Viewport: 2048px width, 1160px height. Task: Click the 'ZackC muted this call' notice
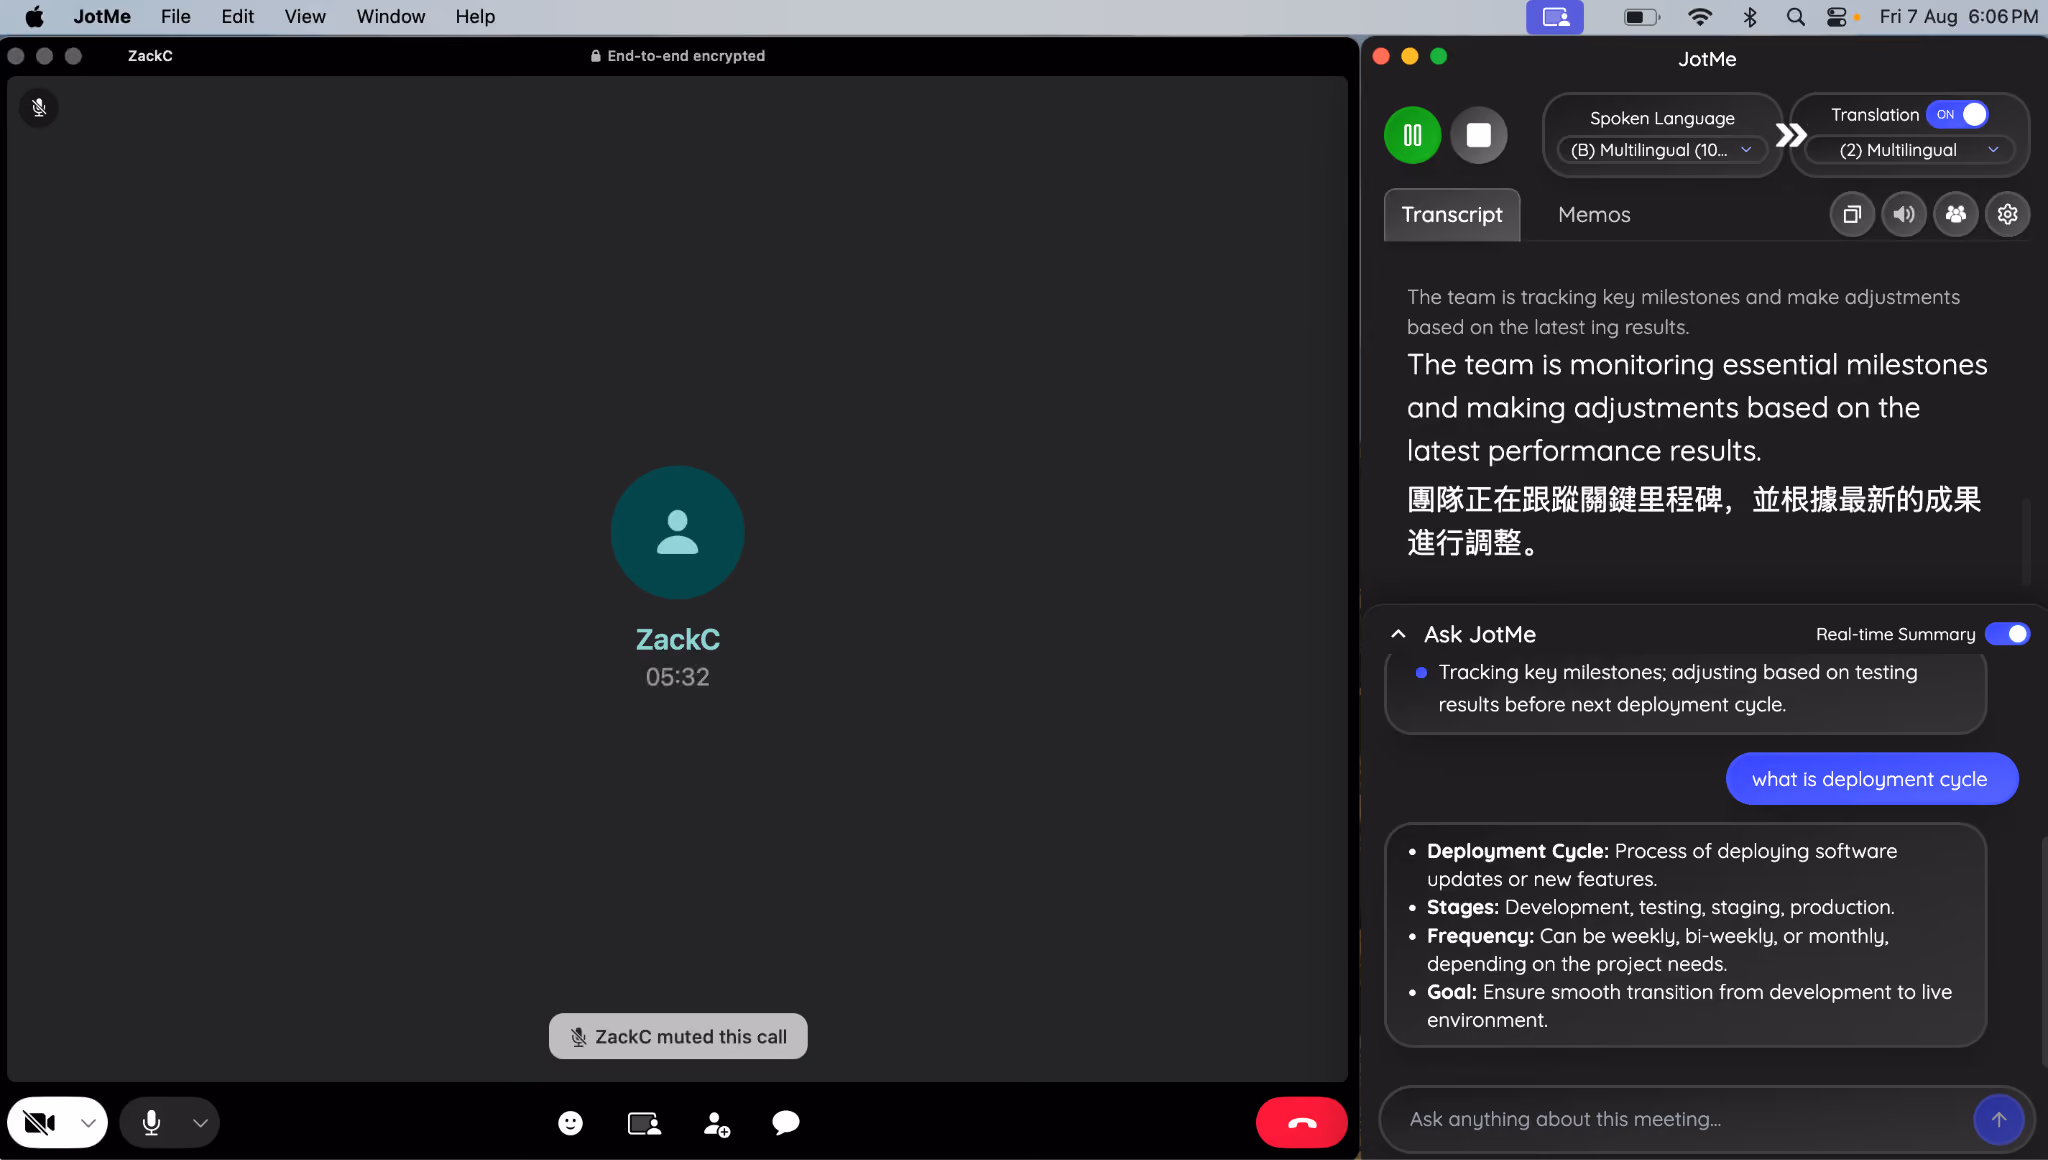[x=678, y=1036]
